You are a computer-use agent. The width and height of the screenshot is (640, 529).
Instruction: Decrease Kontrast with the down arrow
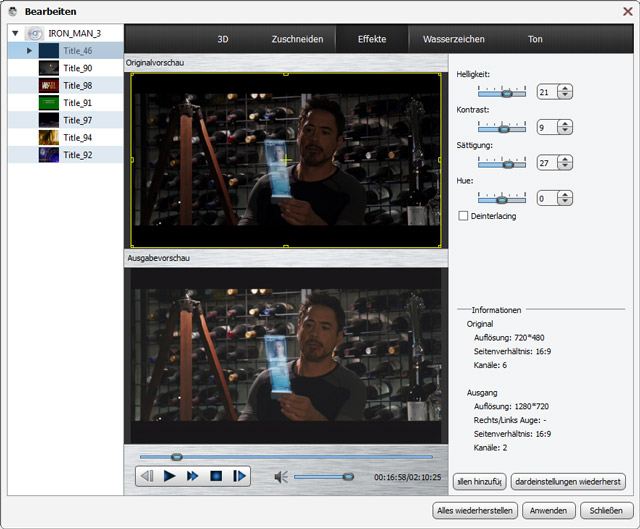(565, 131)
